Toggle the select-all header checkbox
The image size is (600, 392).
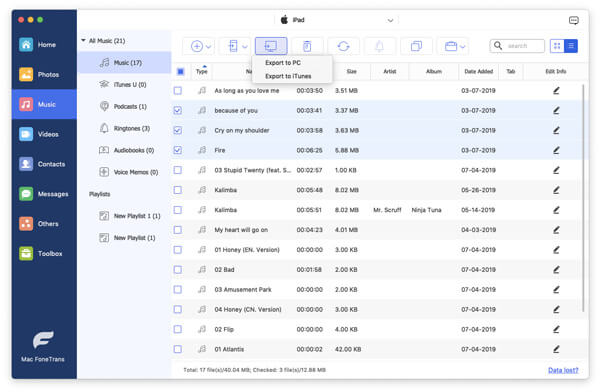tap(181, 71)
